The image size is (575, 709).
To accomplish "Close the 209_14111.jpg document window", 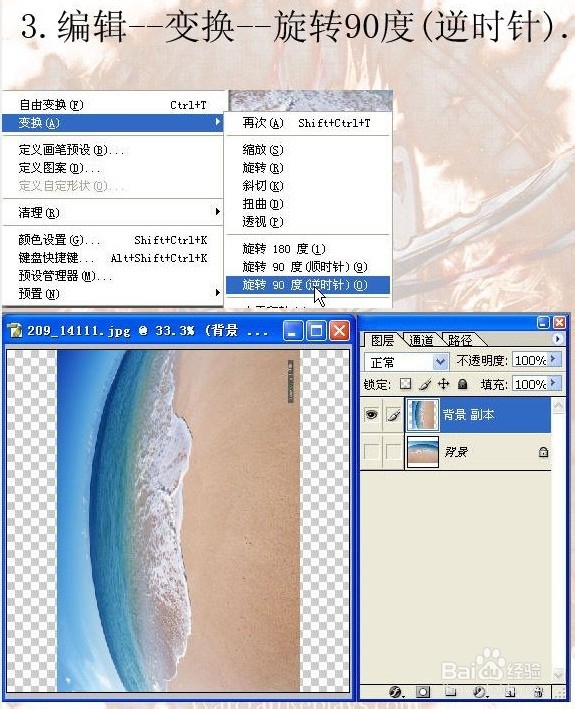I will pos(339,331).
